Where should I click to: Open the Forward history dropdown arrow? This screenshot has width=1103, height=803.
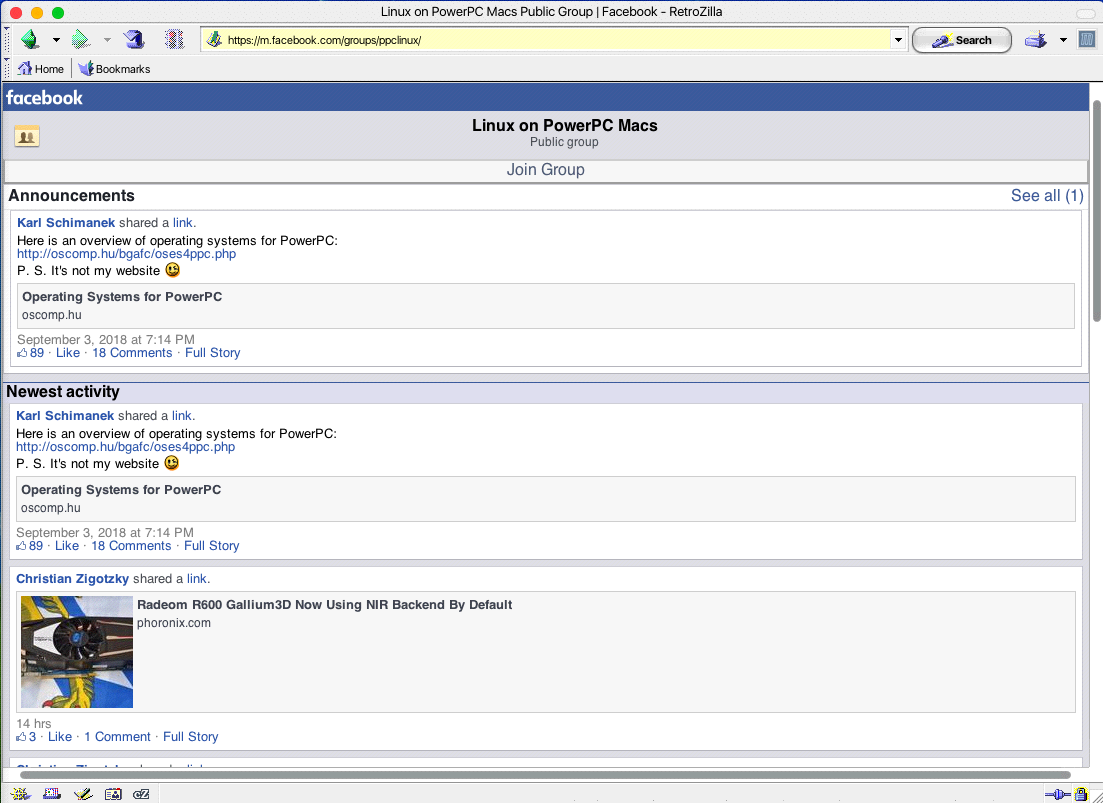pyautogui.click(x=108, y=40)
